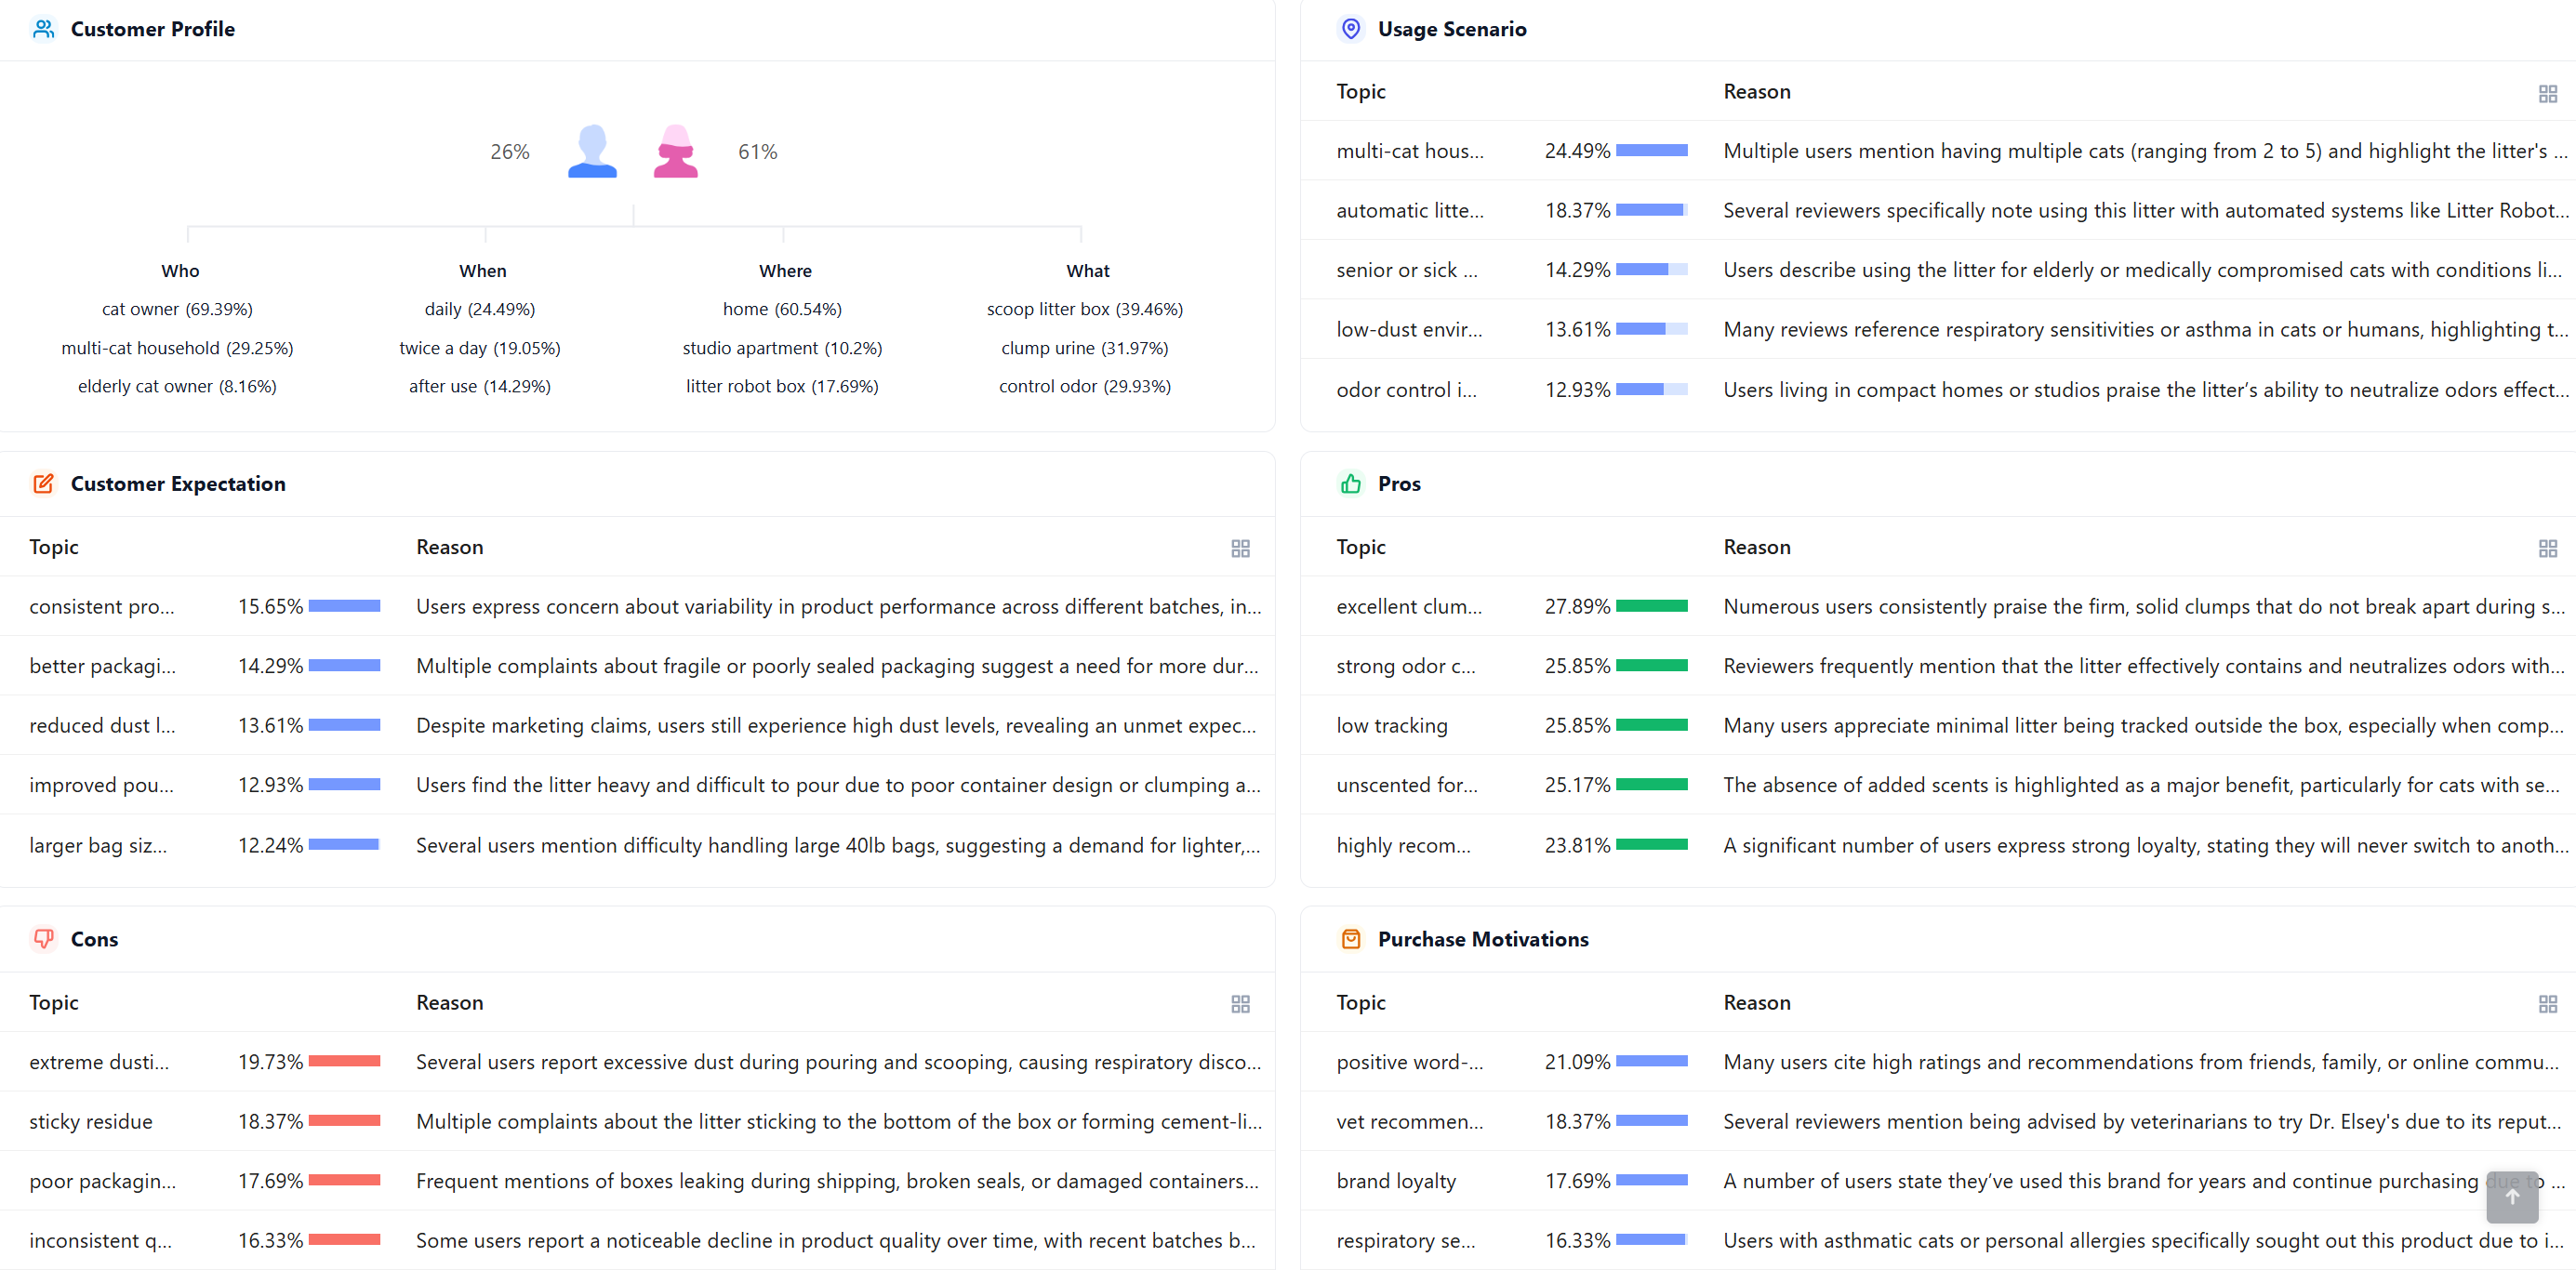
Task: Click the Usage Scenario location pin icon
Action: tap(1350, 29)
